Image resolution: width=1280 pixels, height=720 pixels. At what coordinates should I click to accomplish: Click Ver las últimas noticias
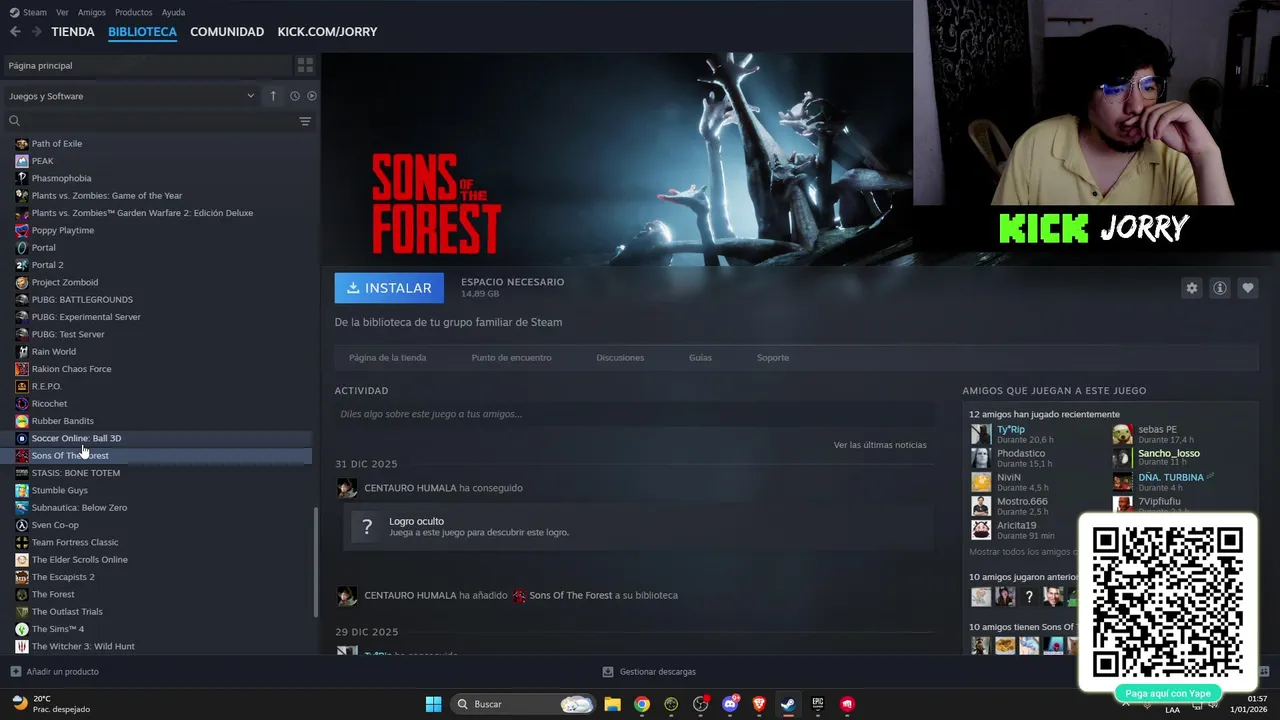click(x=880, y=445)
